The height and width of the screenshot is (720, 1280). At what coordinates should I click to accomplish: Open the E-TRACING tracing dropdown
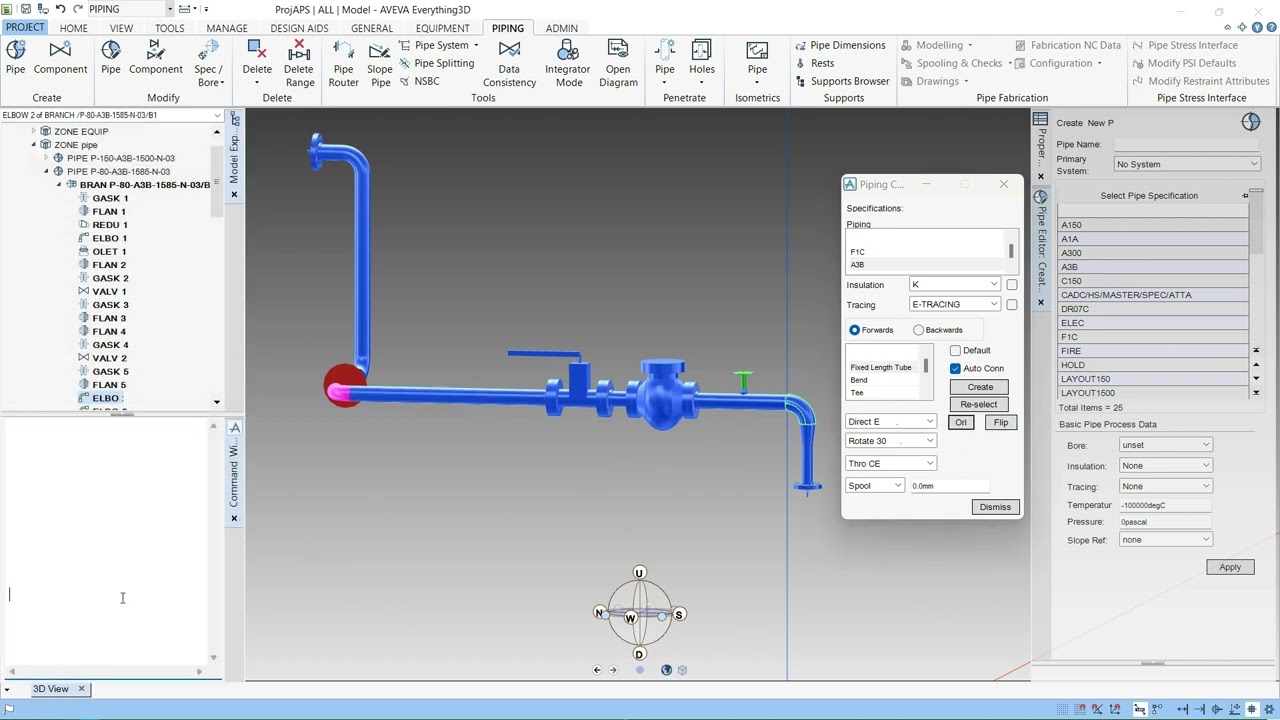pyautogui.click(x=954, y=304)
